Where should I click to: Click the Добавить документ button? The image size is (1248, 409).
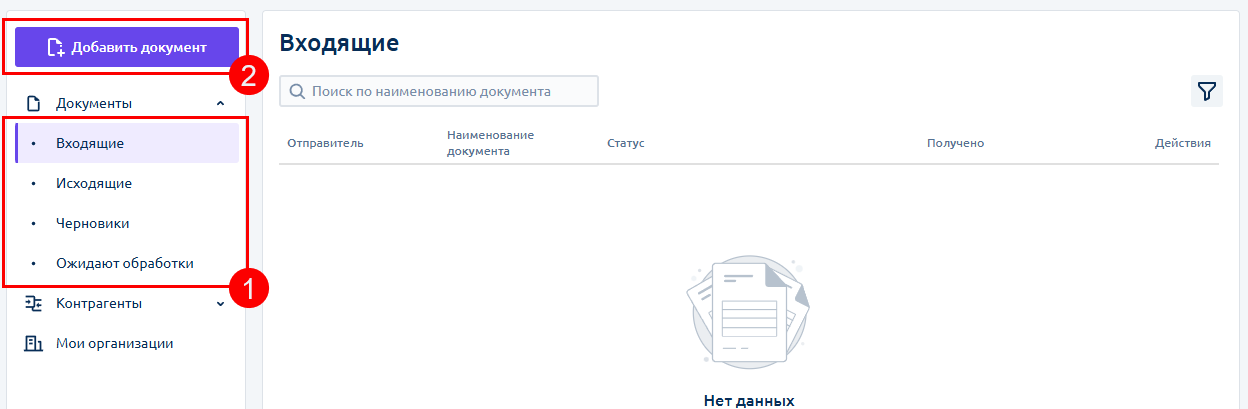pos(127,47)
